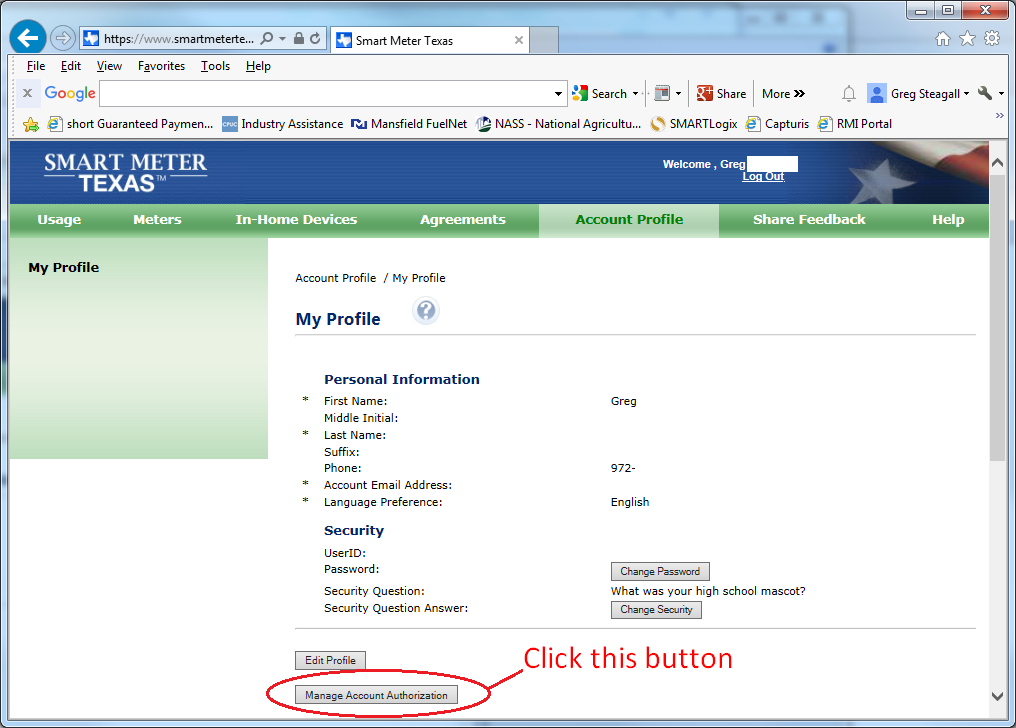
Task: Expand the wrench options dropdown arrow
Action: point(1001,94)
